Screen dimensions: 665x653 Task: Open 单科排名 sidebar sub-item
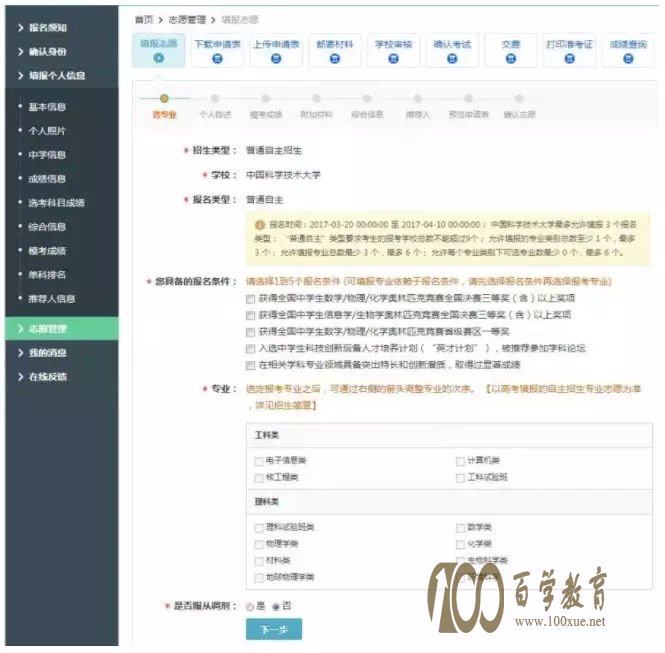tap(47, 275)
